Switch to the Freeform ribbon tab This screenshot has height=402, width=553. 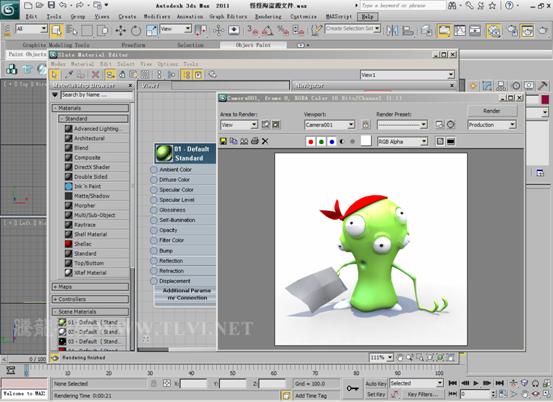(x=133, y=45)
